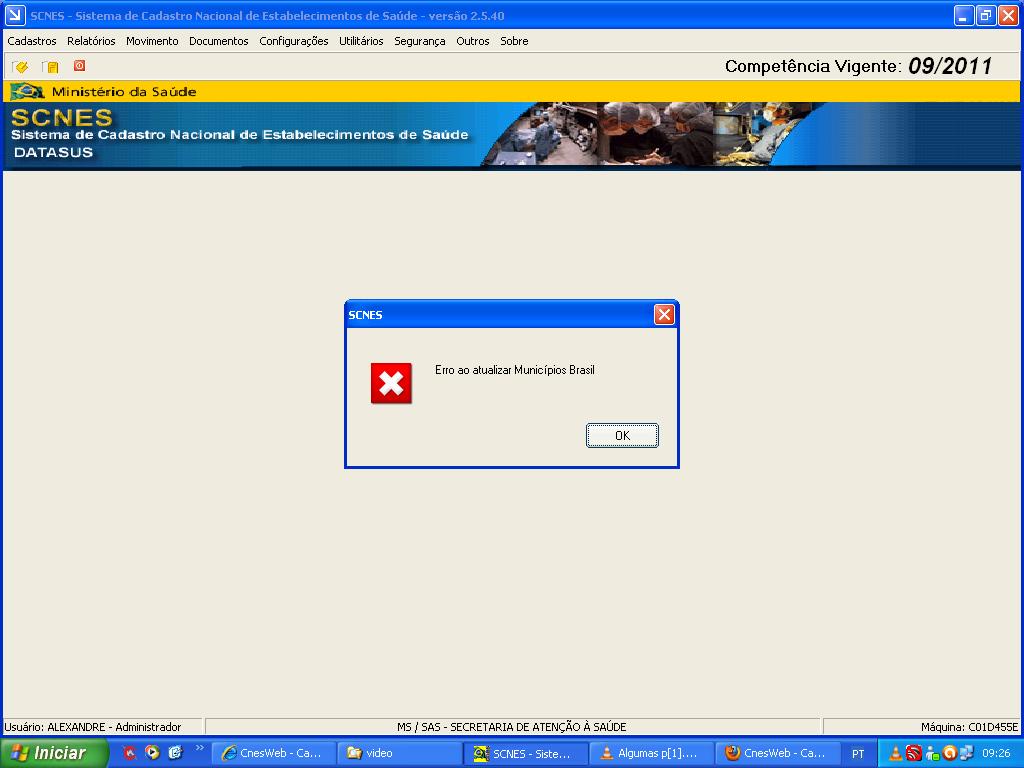Click the first yellow toolbar icon
The height and width of the screenshot is (768, 1024).
coord(20,67)
